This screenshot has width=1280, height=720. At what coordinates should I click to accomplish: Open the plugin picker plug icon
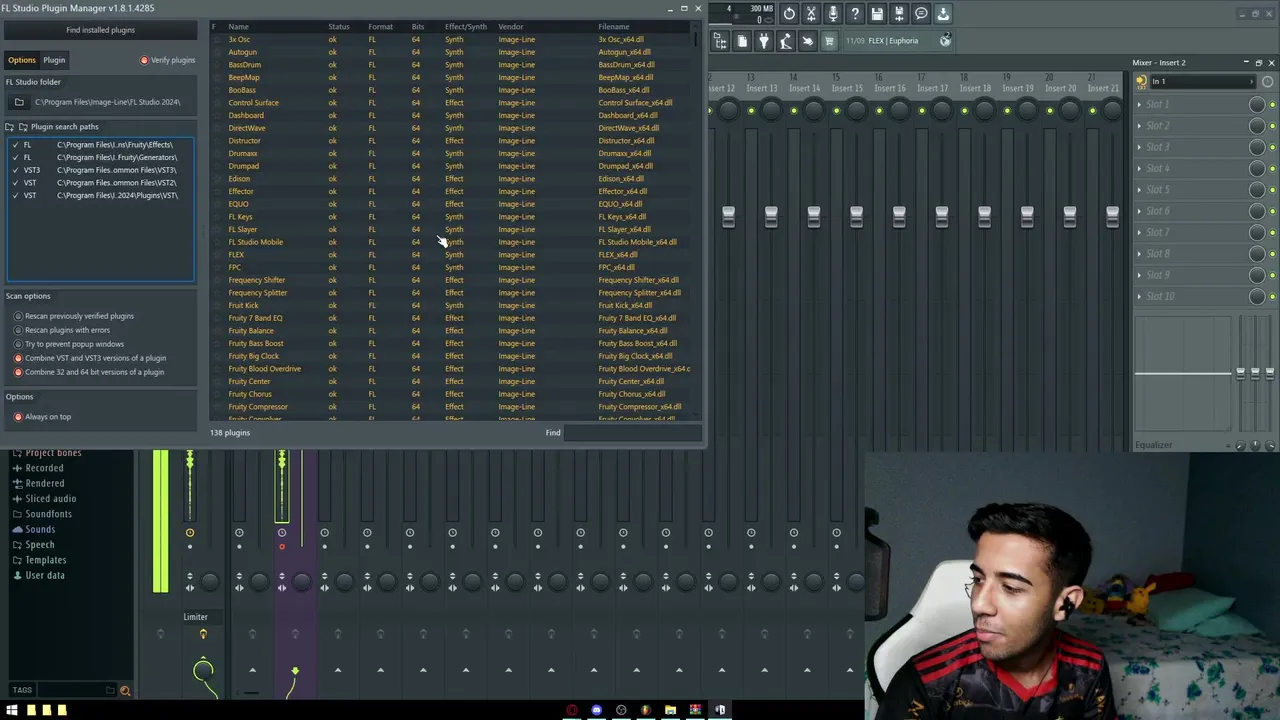point(764,41)
